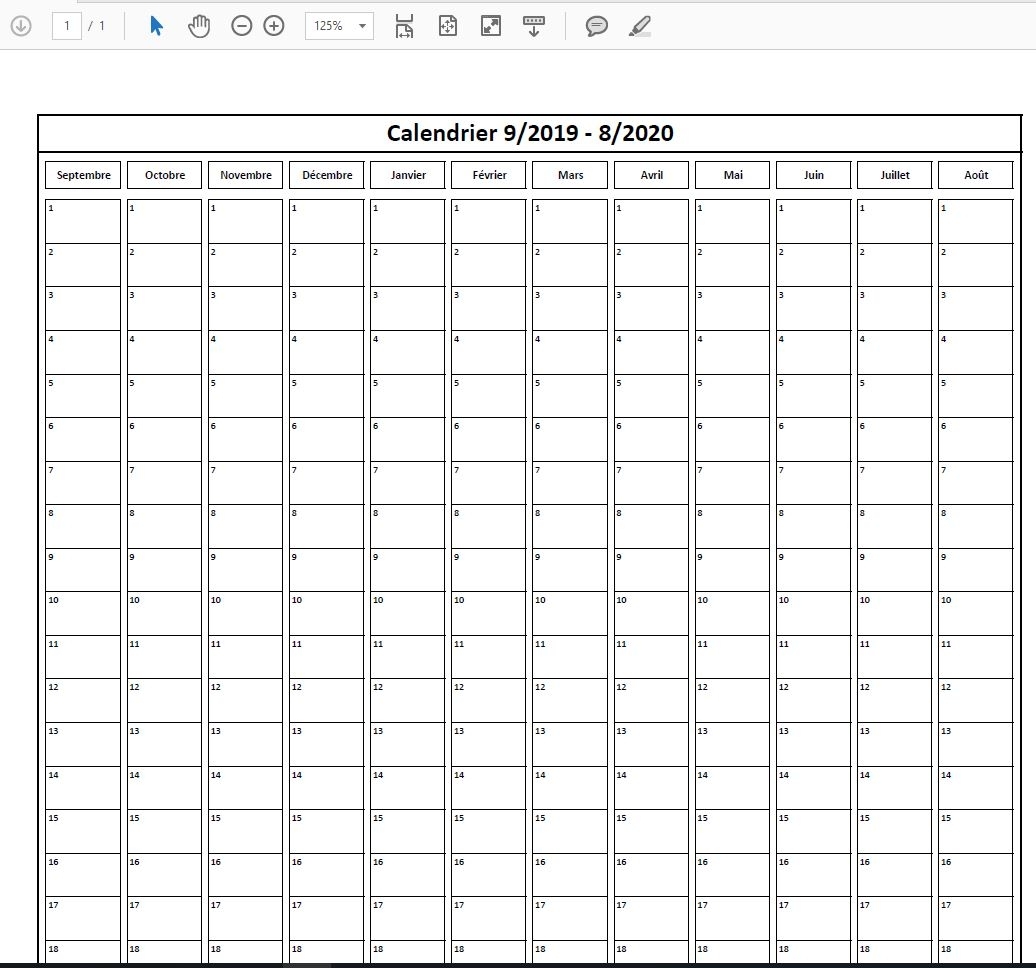1036x968 pixels.
Task: Select the arrow Selection tool
Action: (156, 26)
